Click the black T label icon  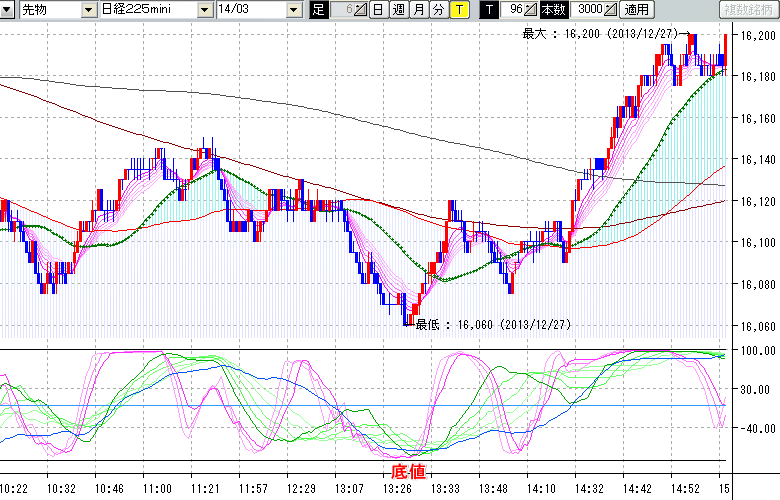[488, 10]
